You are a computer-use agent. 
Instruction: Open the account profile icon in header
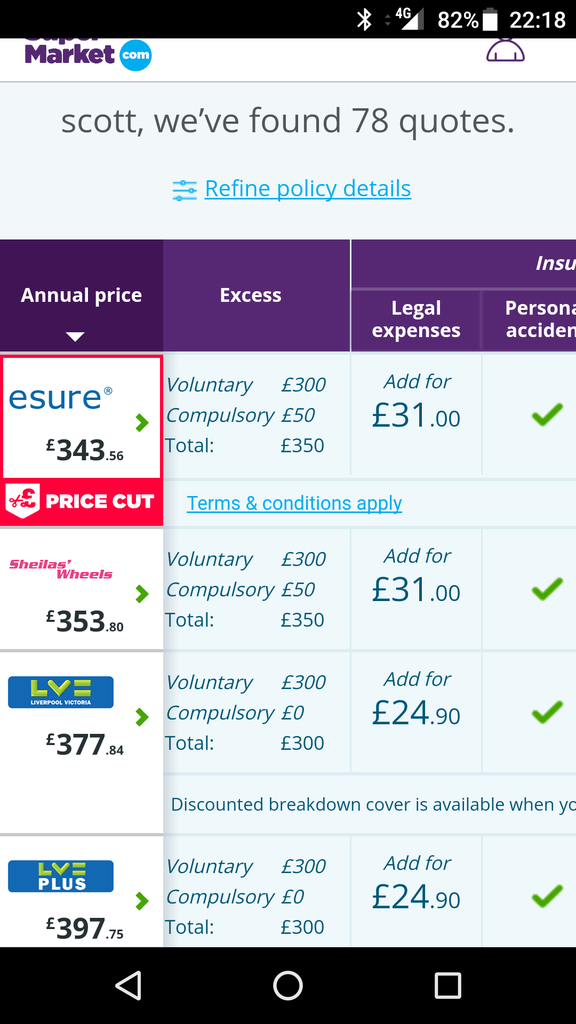pos(505,50)
